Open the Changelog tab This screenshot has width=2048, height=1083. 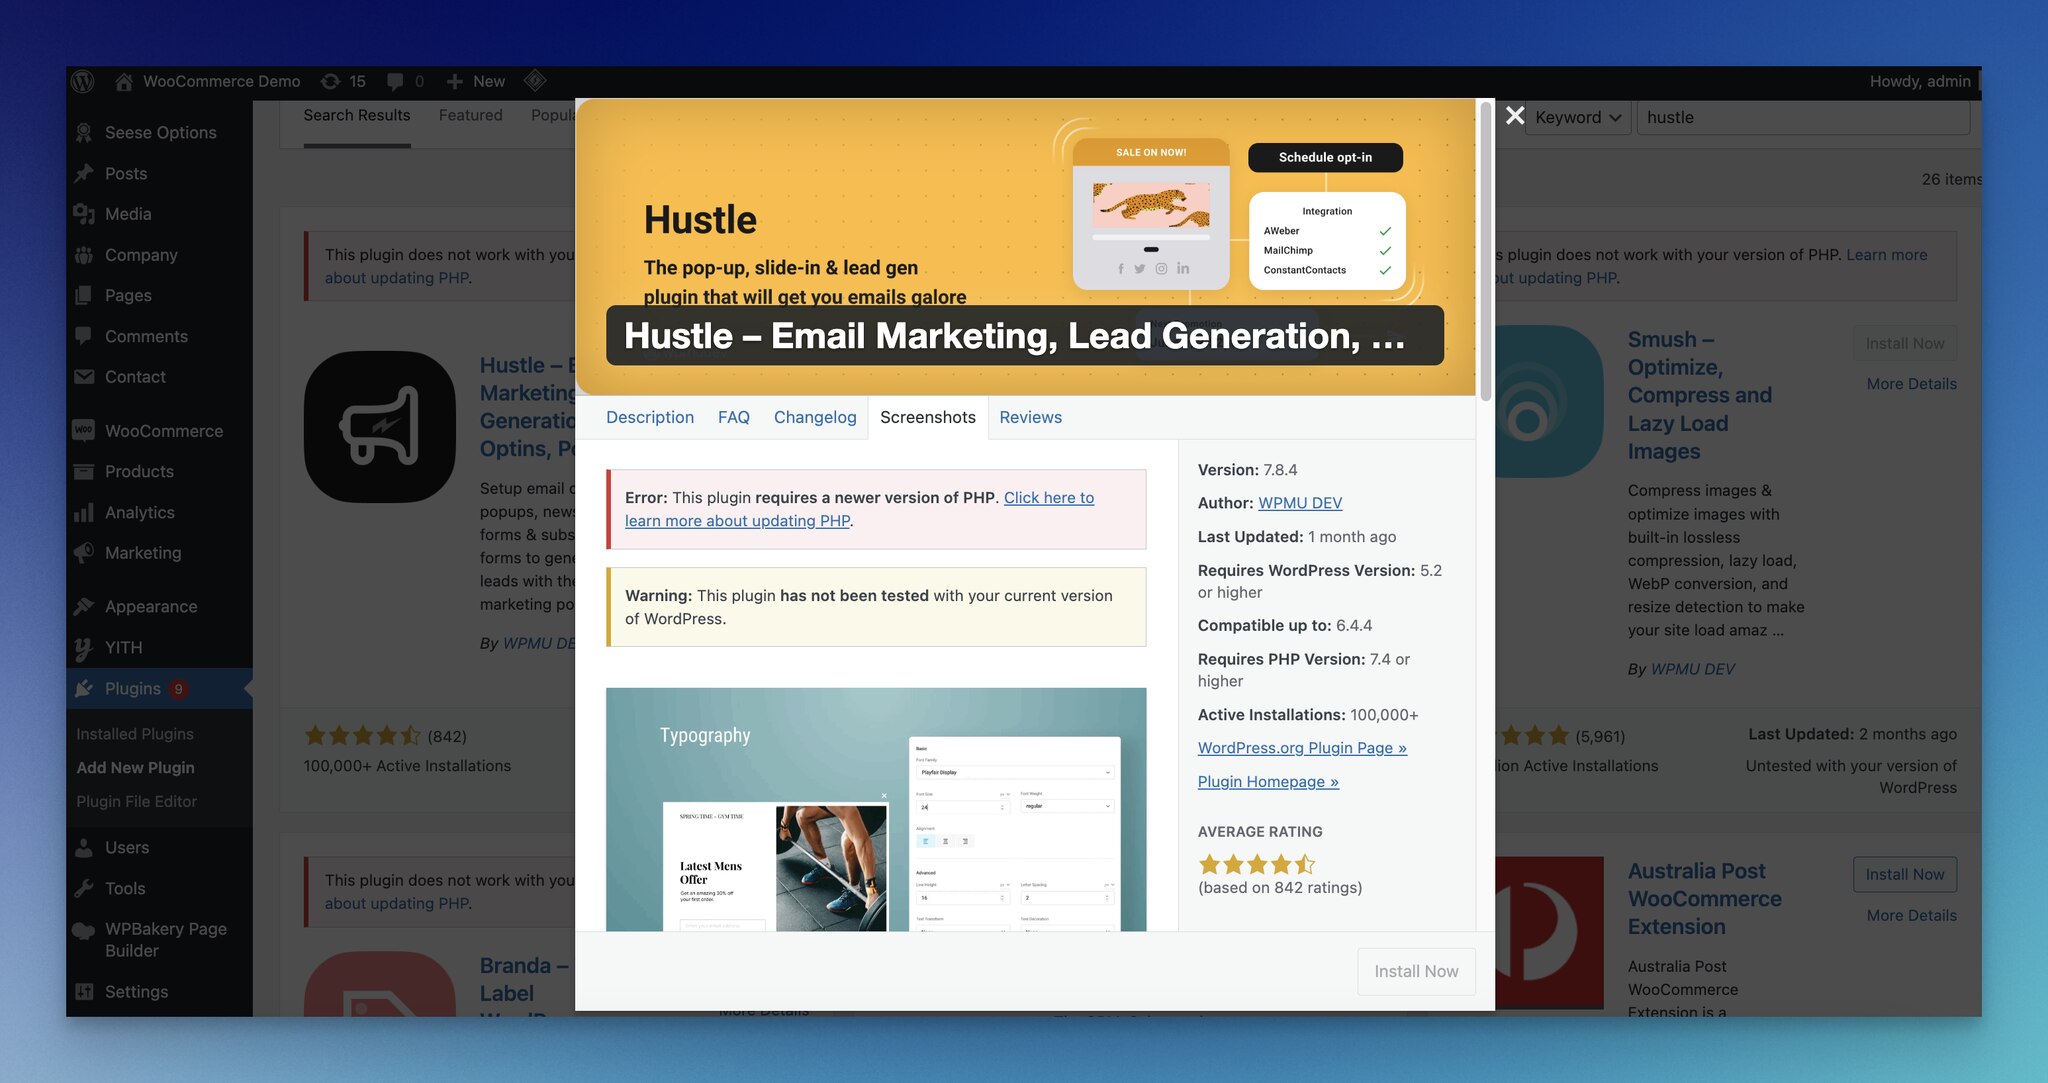[814, 417]
